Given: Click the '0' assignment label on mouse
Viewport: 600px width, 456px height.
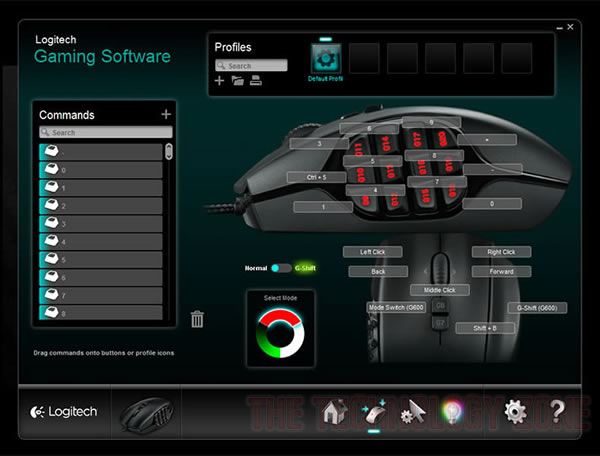Looking at the screenshot, I should coord(492,204).
